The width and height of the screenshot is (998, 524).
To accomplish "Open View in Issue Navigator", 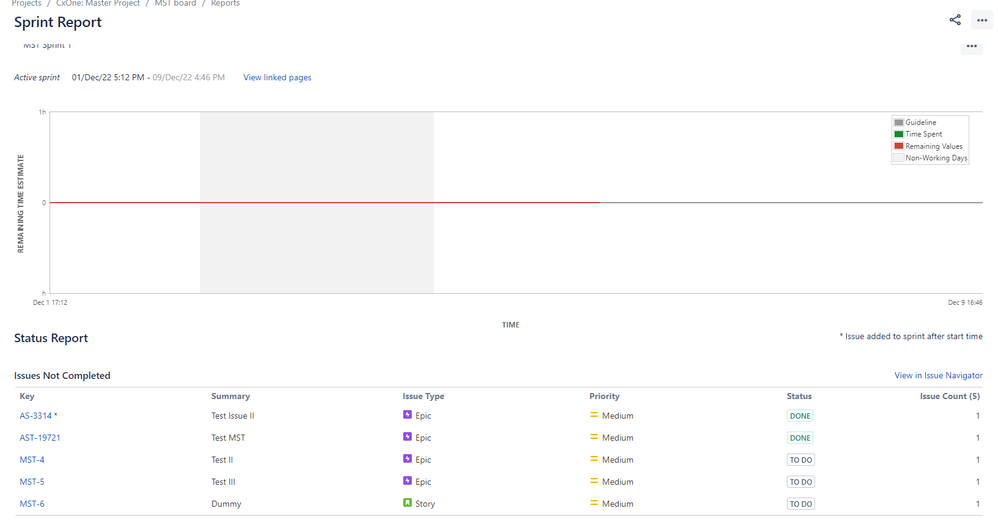I will point(938,376).
